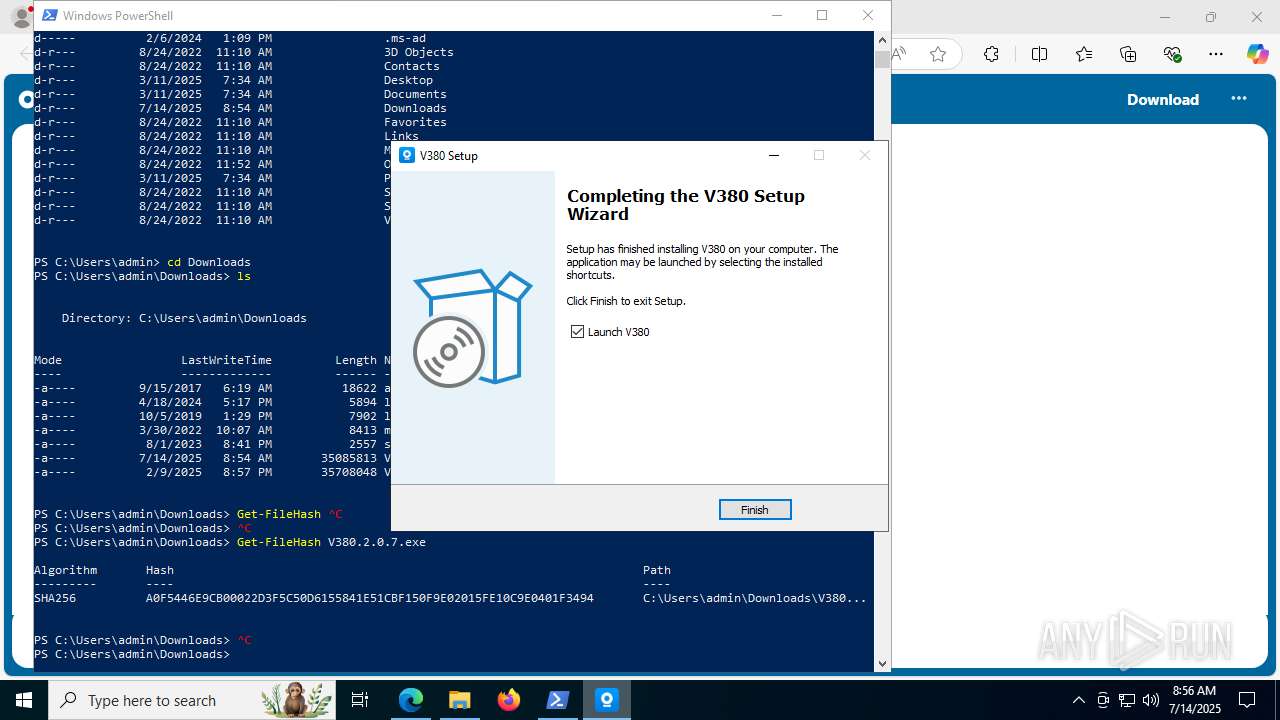Click the PowerShell window title icon

point(49,15)
